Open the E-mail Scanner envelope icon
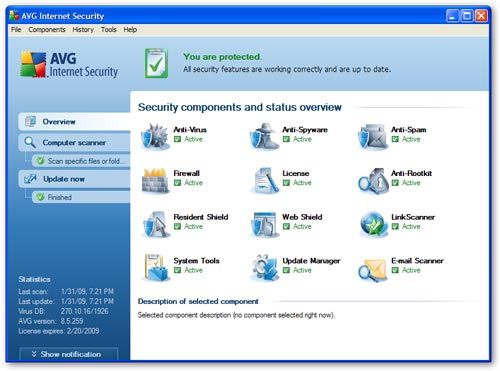This screenshot has width=500, height=371. pos(372,269)
